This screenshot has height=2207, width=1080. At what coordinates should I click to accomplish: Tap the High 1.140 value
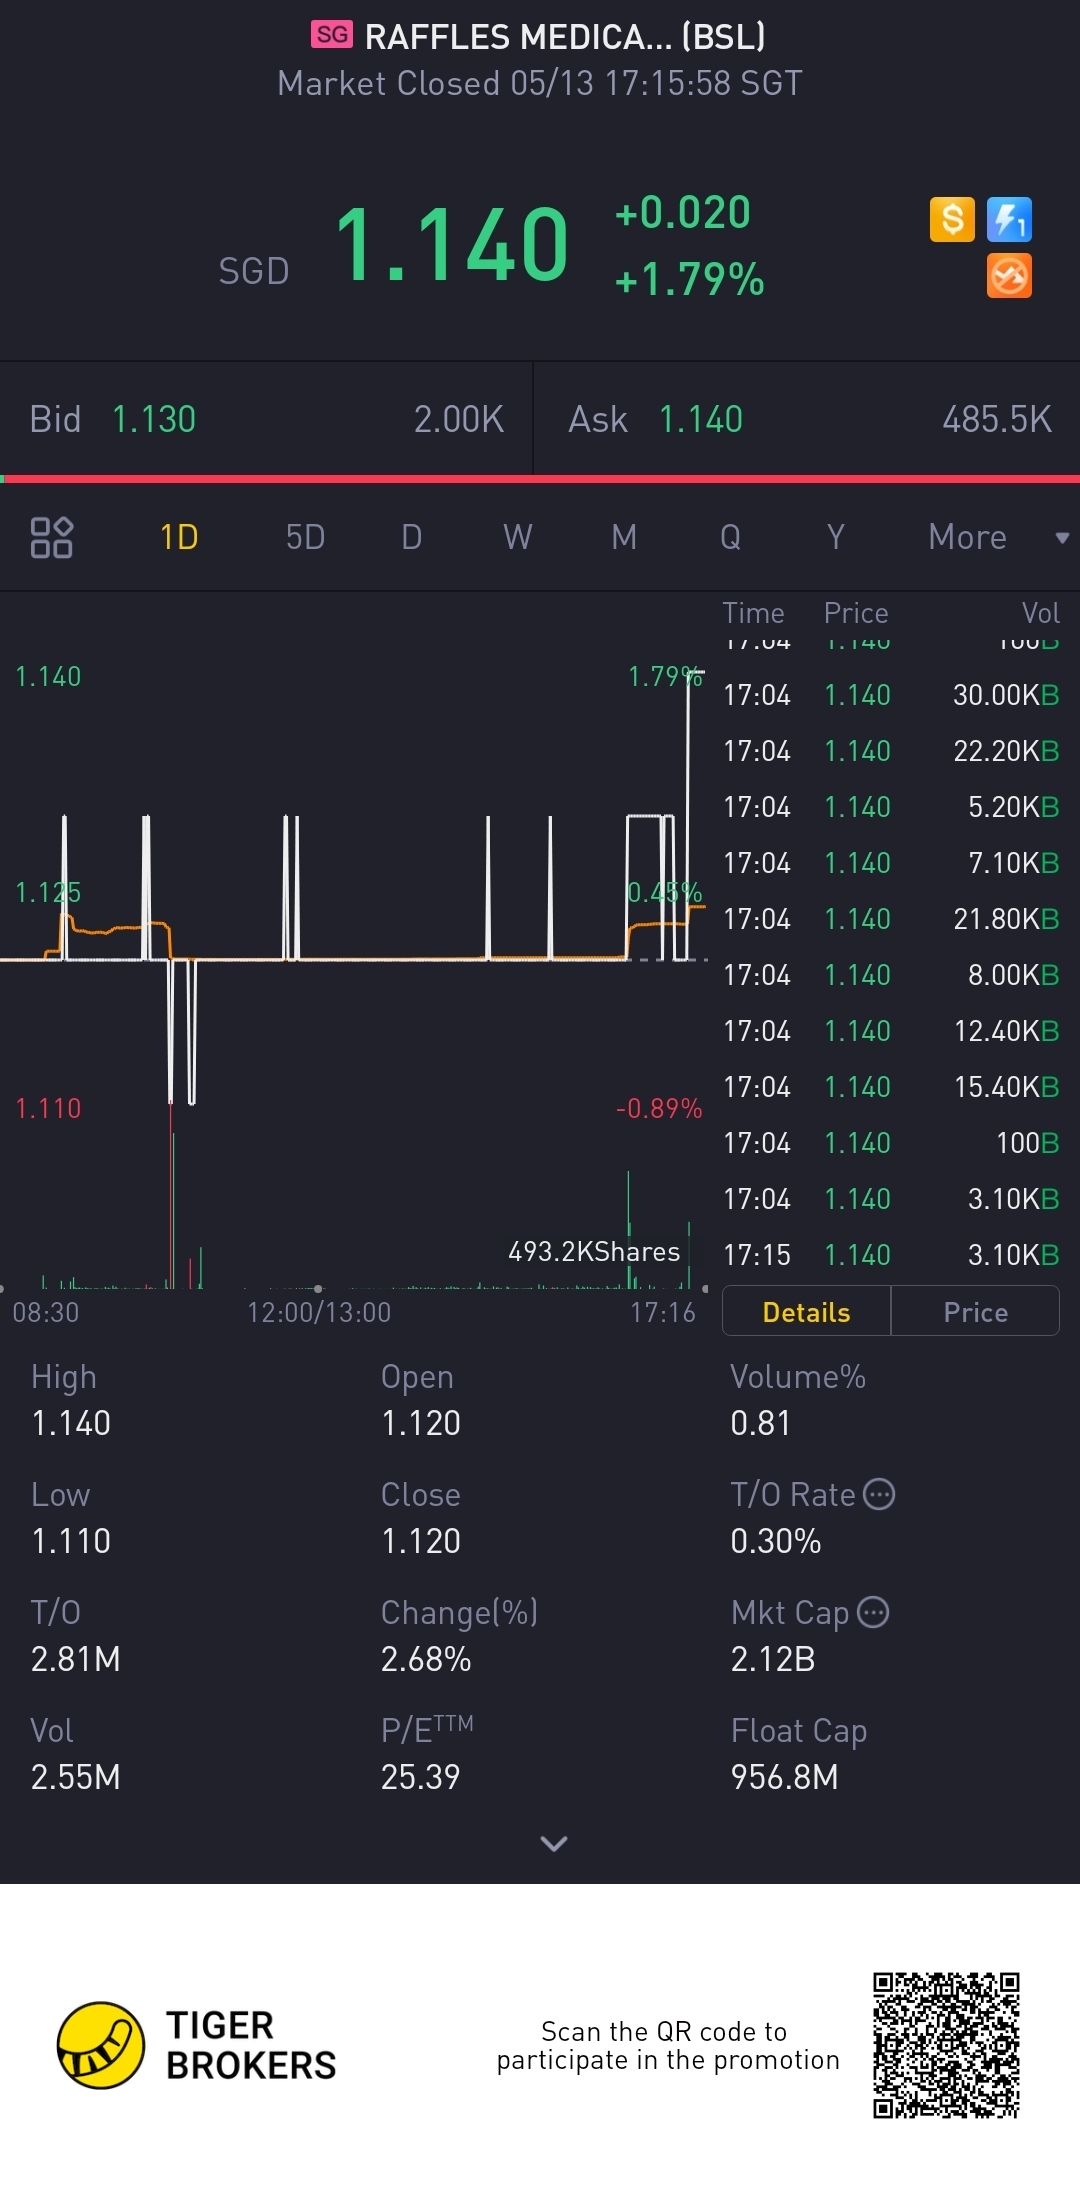(x=71, y=1423)
